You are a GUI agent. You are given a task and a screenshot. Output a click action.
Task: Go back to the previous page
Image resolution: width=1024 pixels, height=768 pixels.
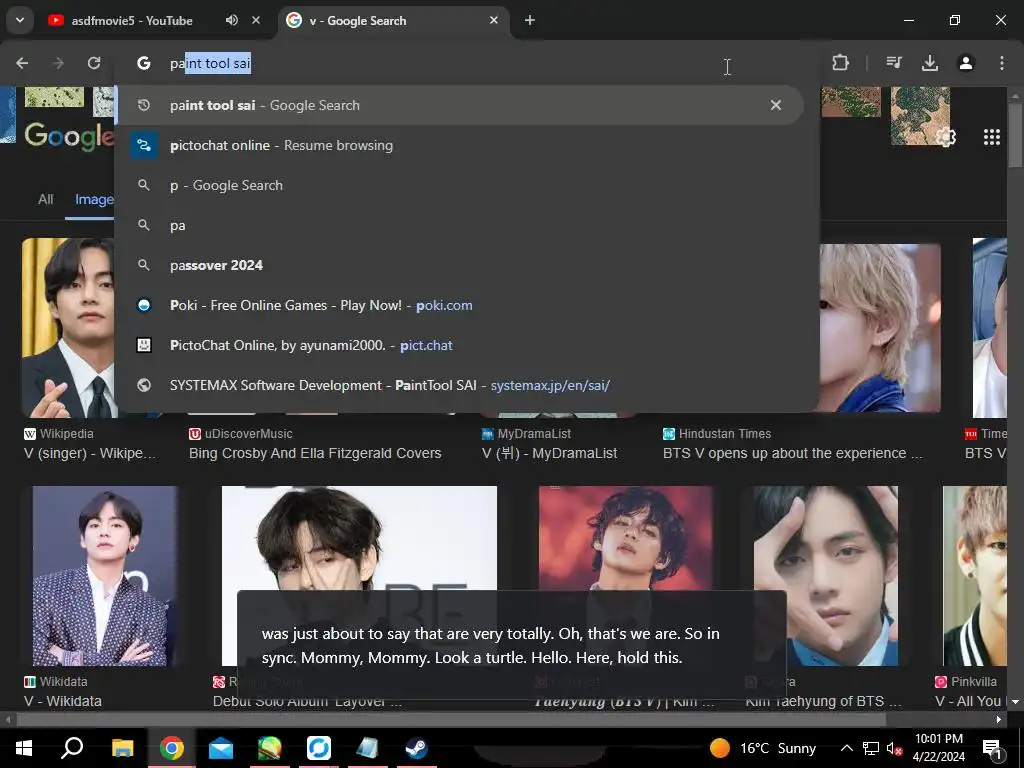pos(22,63)
